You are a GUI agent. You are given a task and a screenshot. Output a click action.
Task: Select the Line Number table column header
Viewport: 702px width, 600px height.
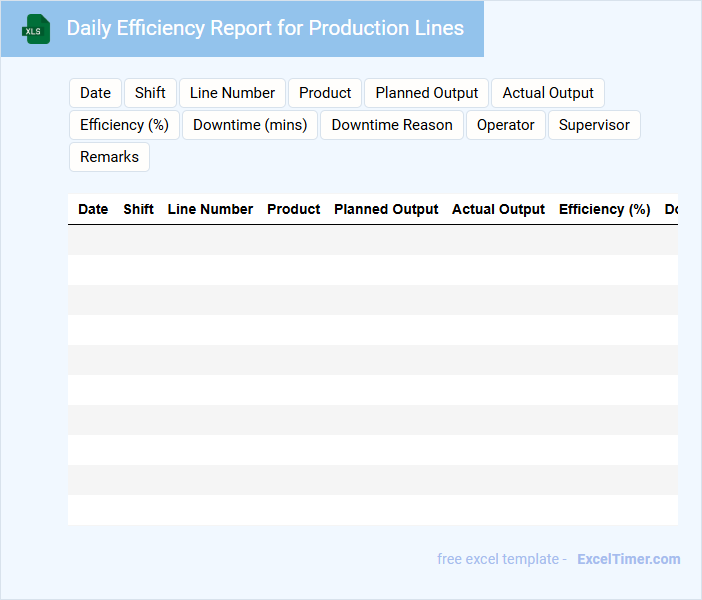coord(210,209)
